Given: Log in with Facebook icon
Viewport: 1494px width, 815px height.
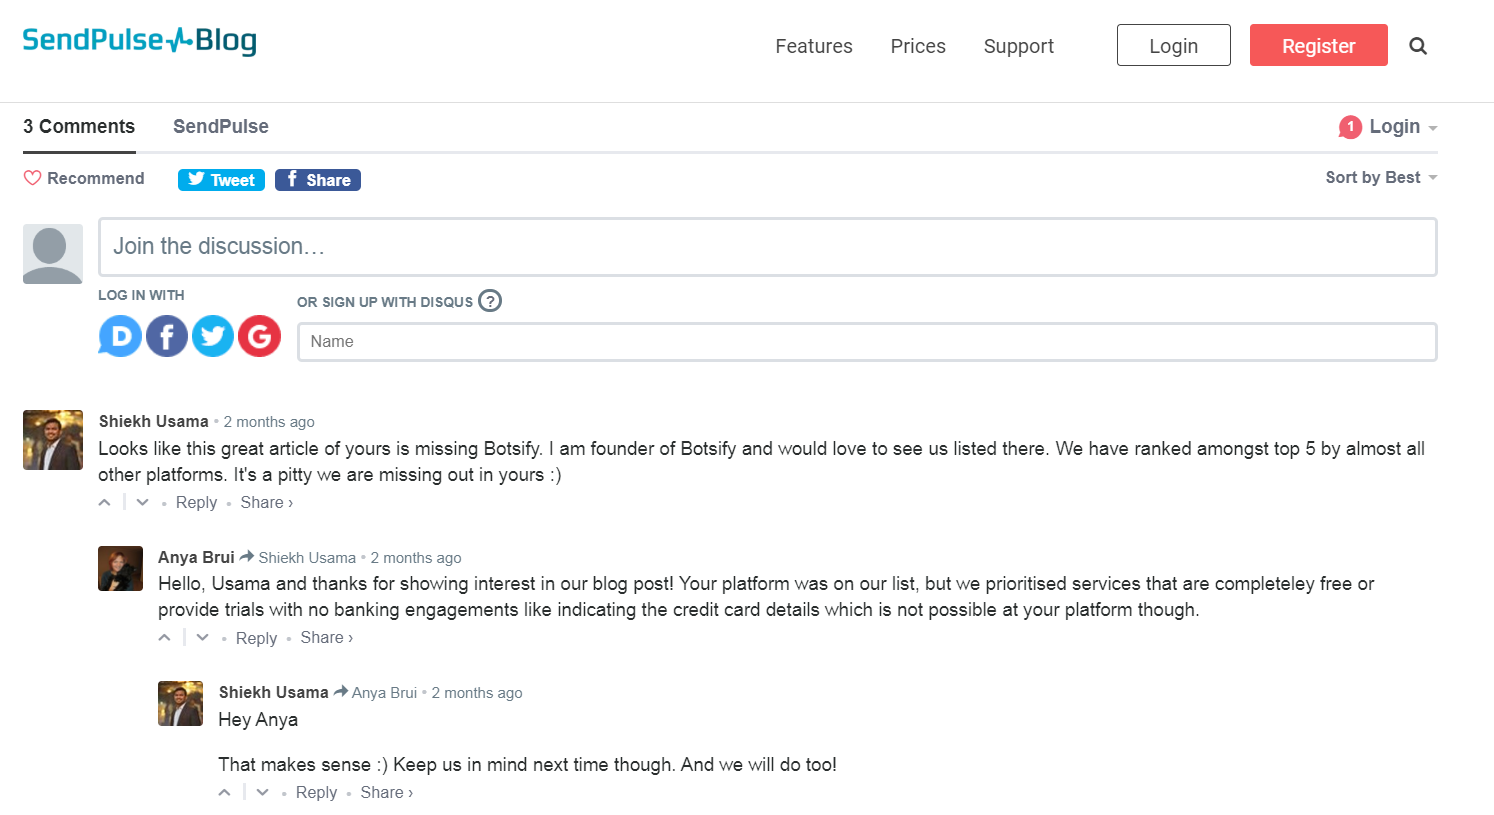Looking at the screenshot, I should pos(167,336).
